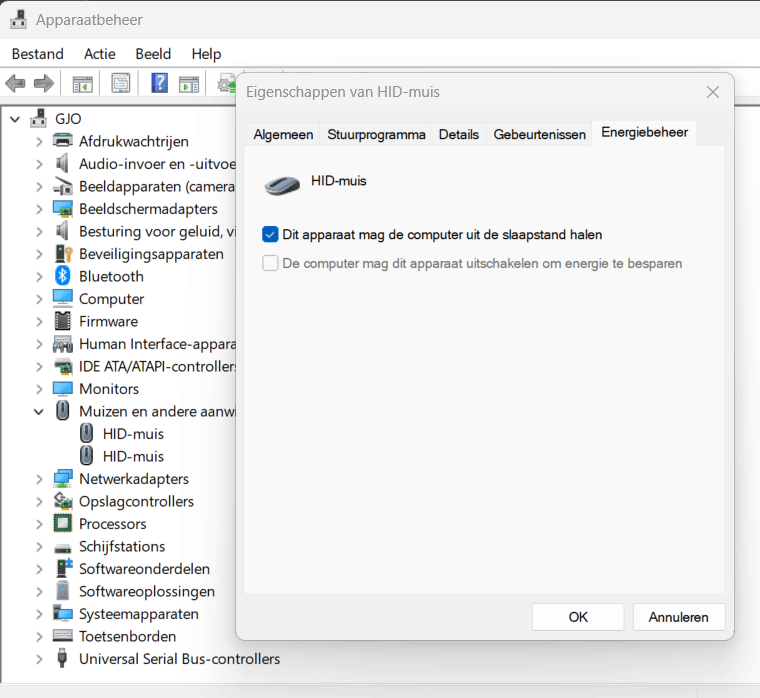Click the Processors chip icon
760x698 pixels.
point(63,524)
